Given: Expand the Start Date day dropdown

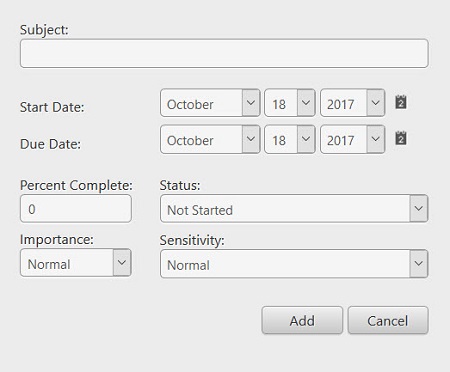Looking at the screenshot, I should [289, 103].
